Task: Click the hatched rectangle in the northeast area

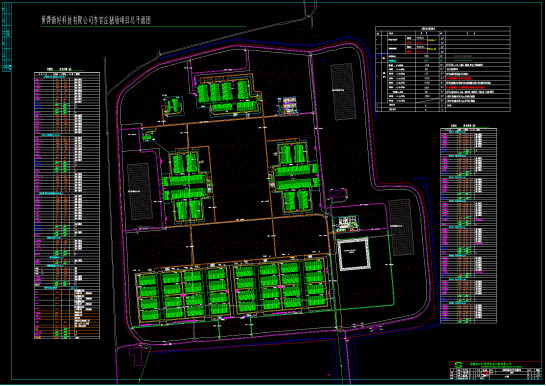Action: coord(342,92)
